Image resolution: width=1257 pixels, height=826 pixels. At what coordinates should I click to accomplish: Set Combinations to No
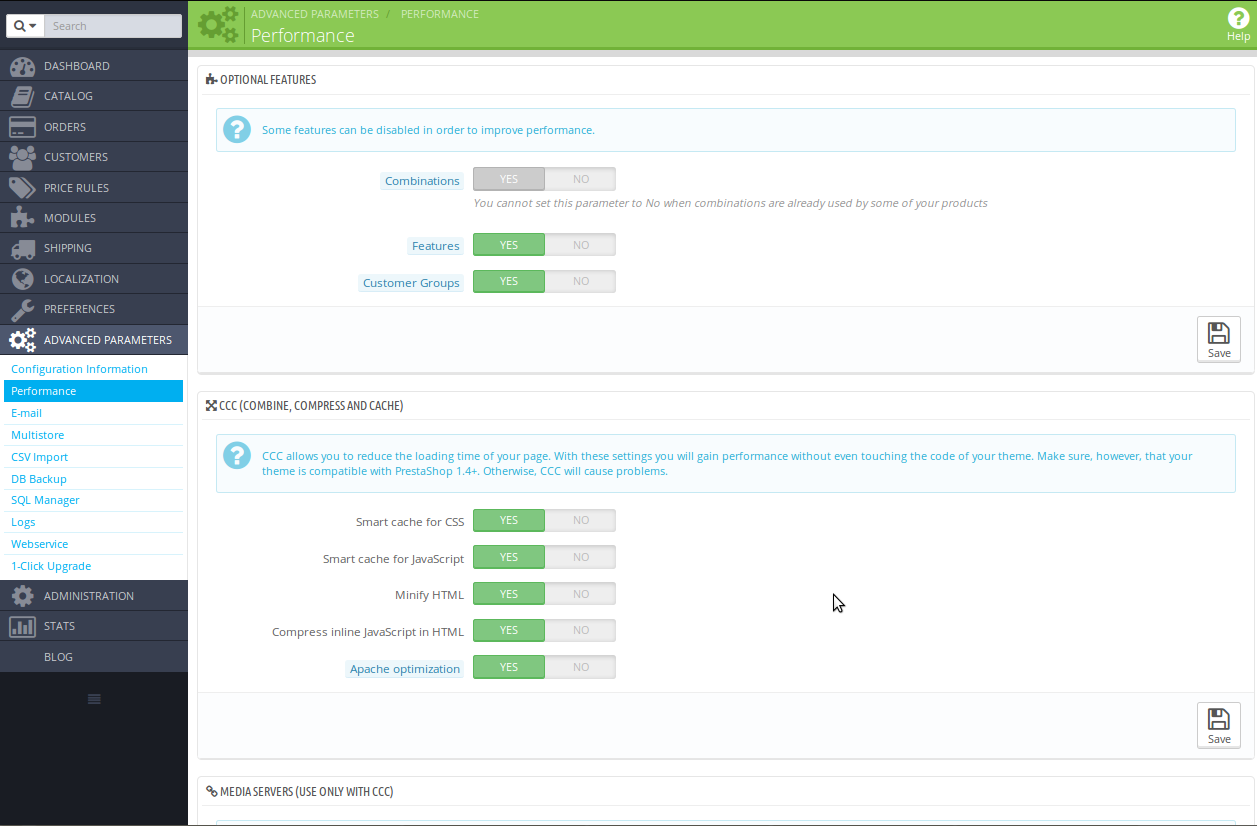[x=581, y=179]
